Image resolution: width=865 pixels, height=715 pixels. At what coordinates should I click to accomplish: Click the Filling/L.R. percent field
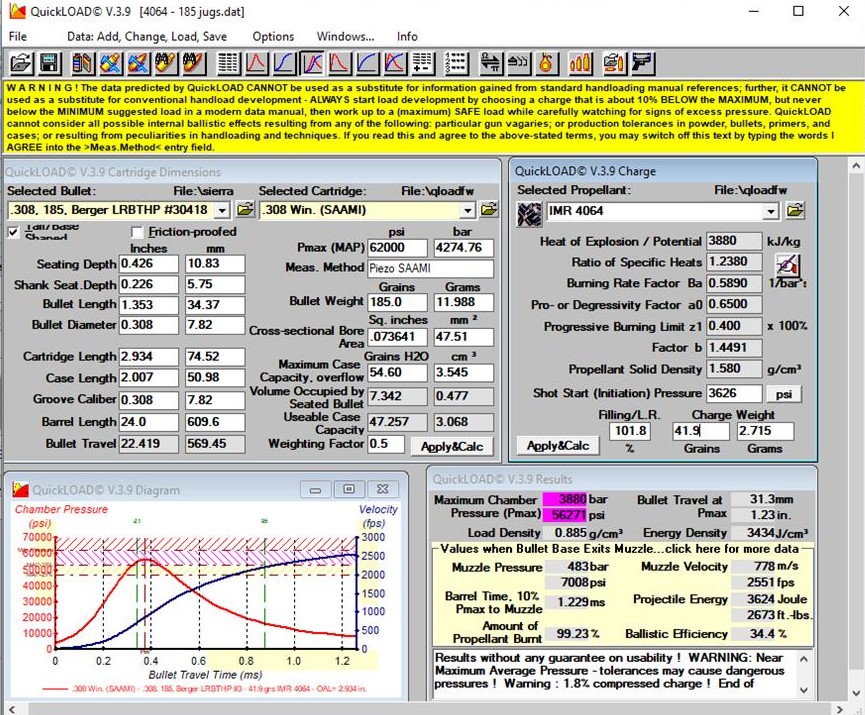(629, 431)
